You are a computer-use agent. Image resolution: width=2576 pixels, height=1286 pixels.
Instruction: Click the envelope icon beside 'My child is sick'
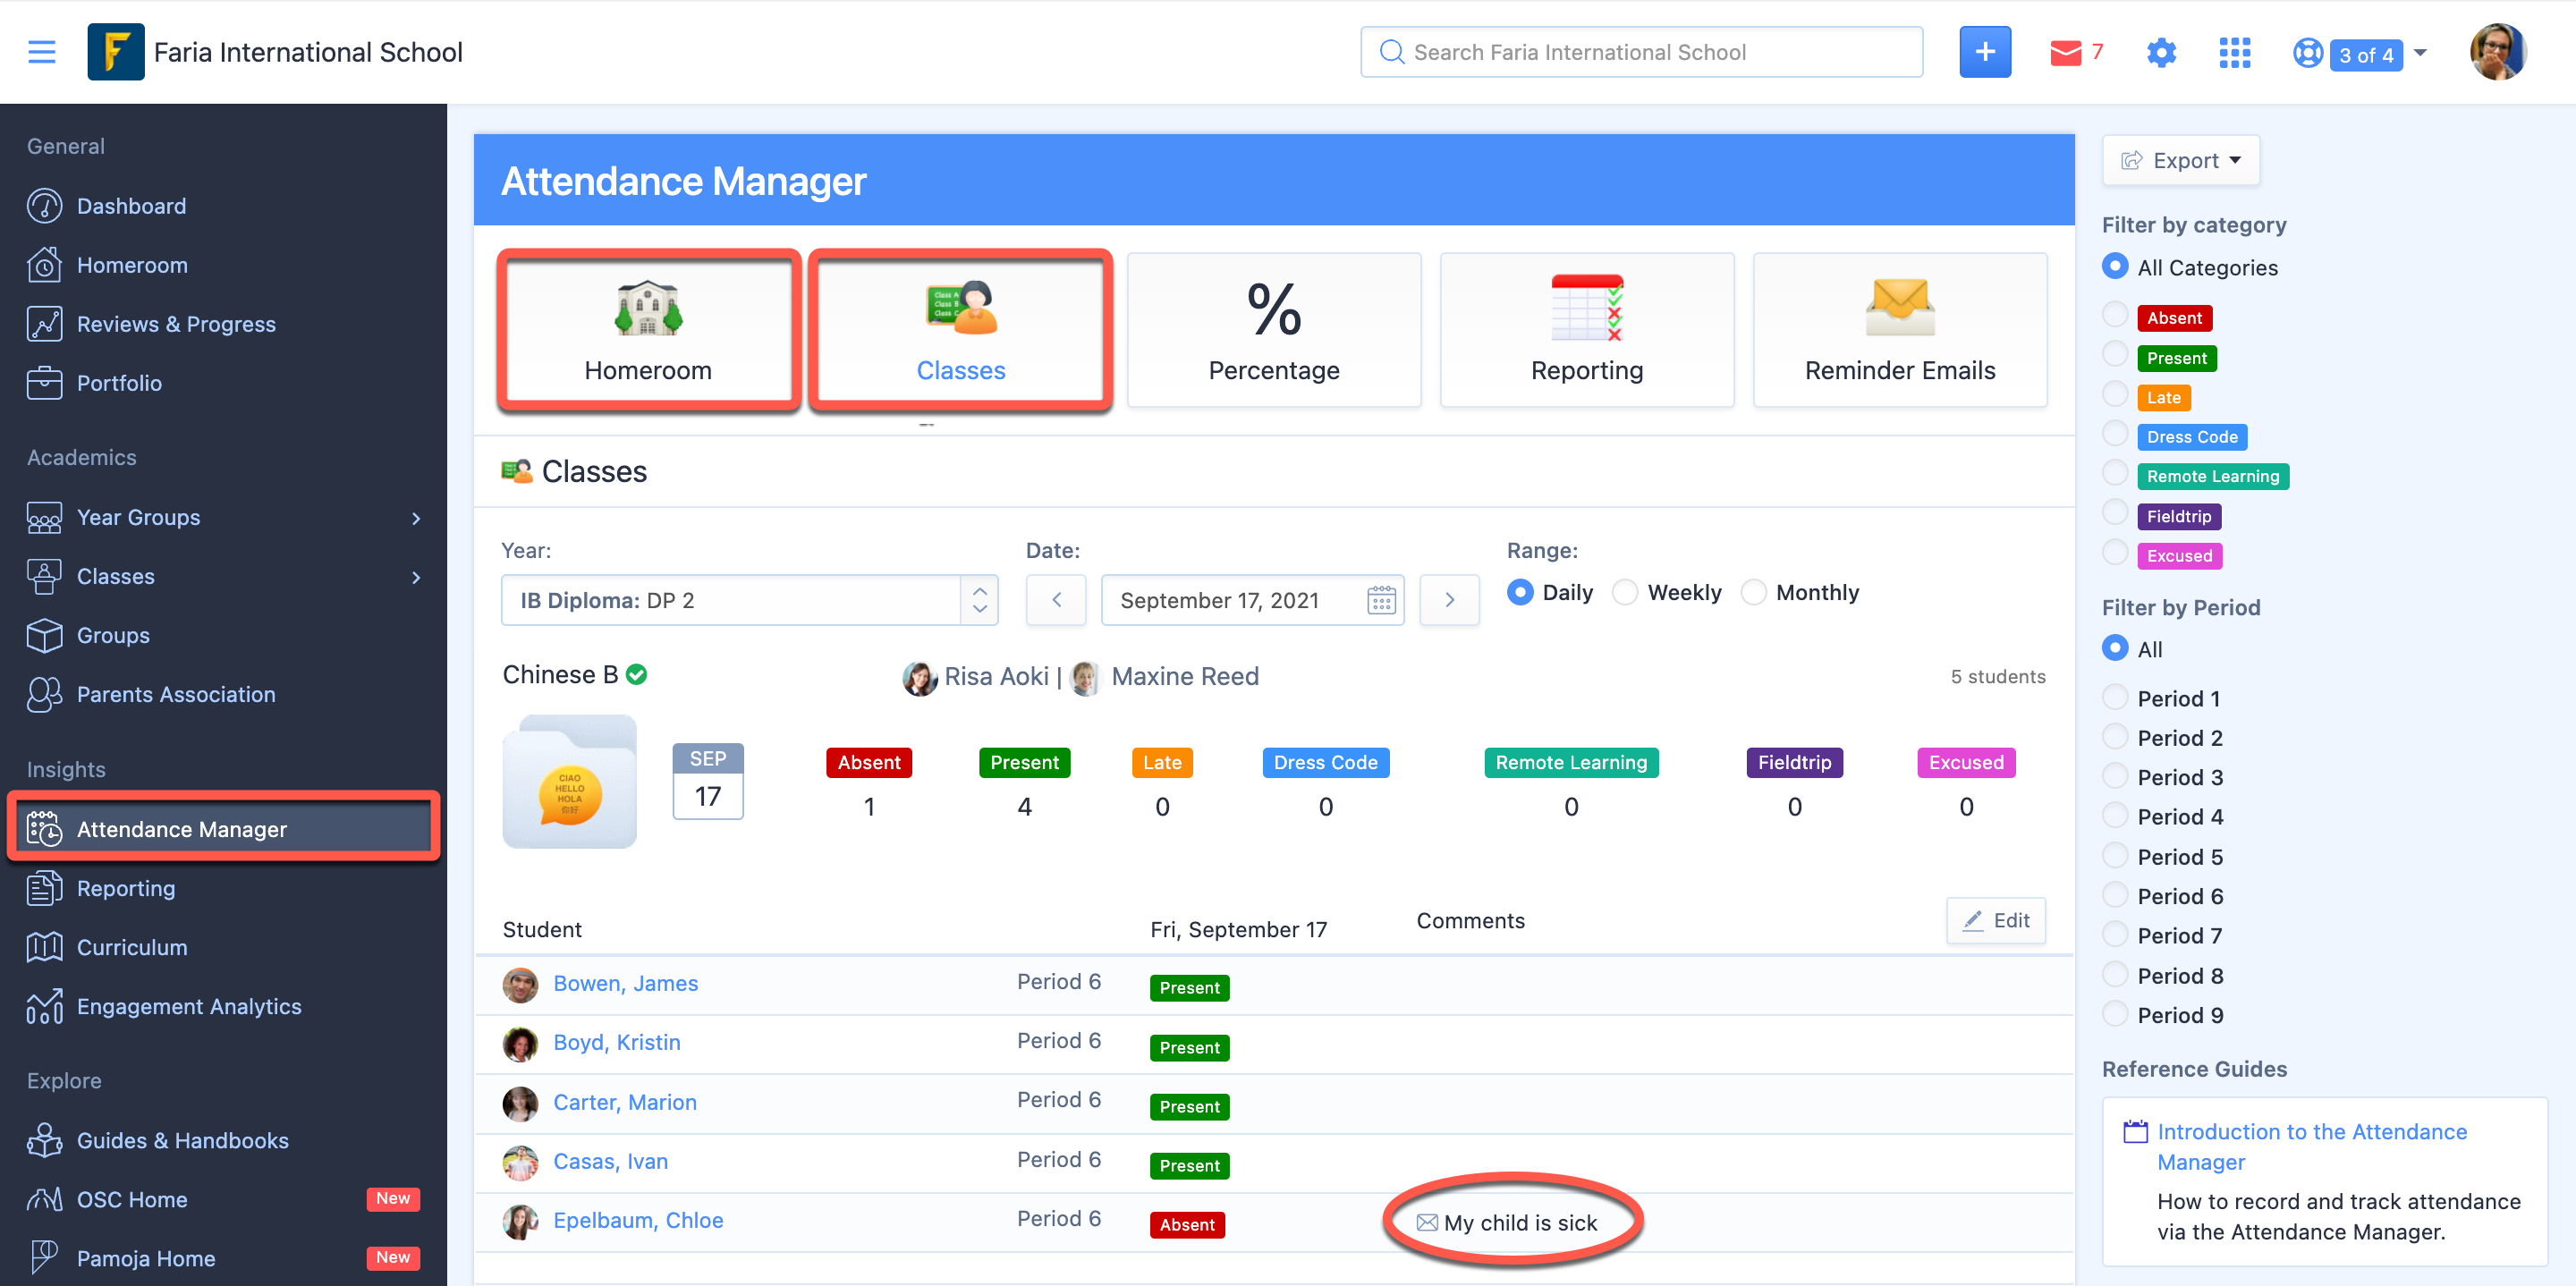pos(1427,1222)
